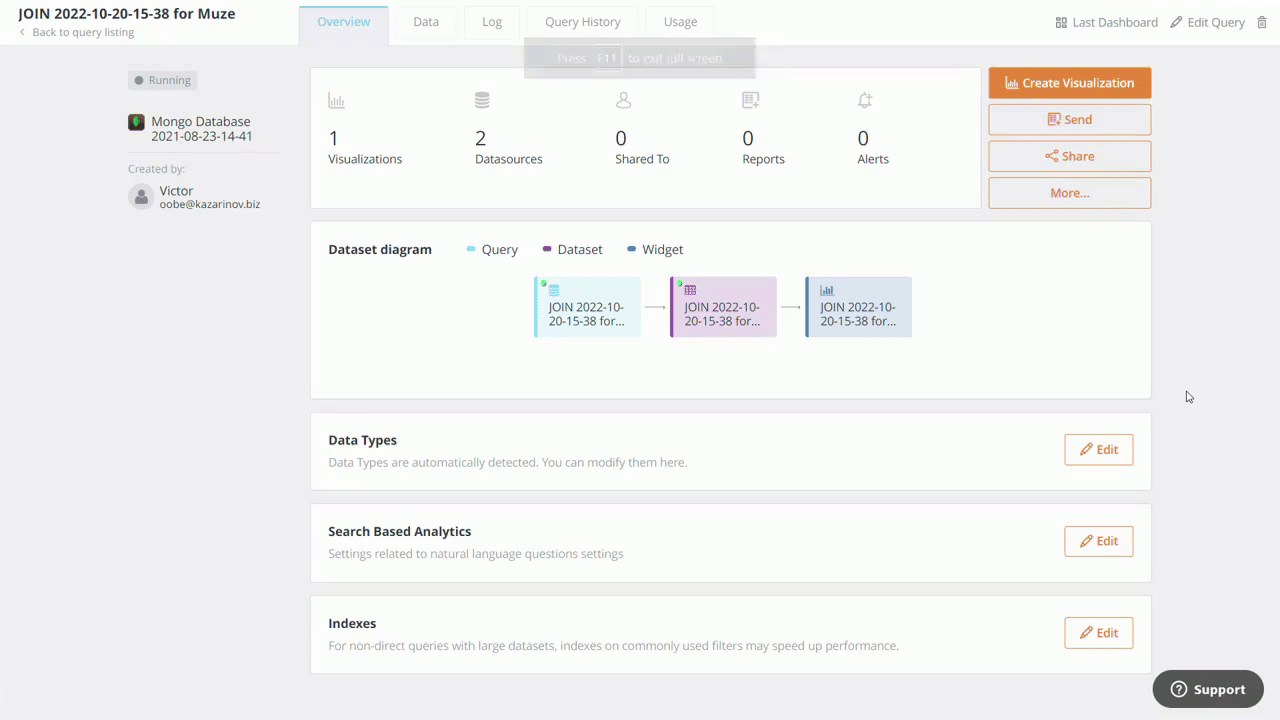Open the Query History tab
Image resolution: width=1280 pixels, height=720 pixels.
point(582,22)
